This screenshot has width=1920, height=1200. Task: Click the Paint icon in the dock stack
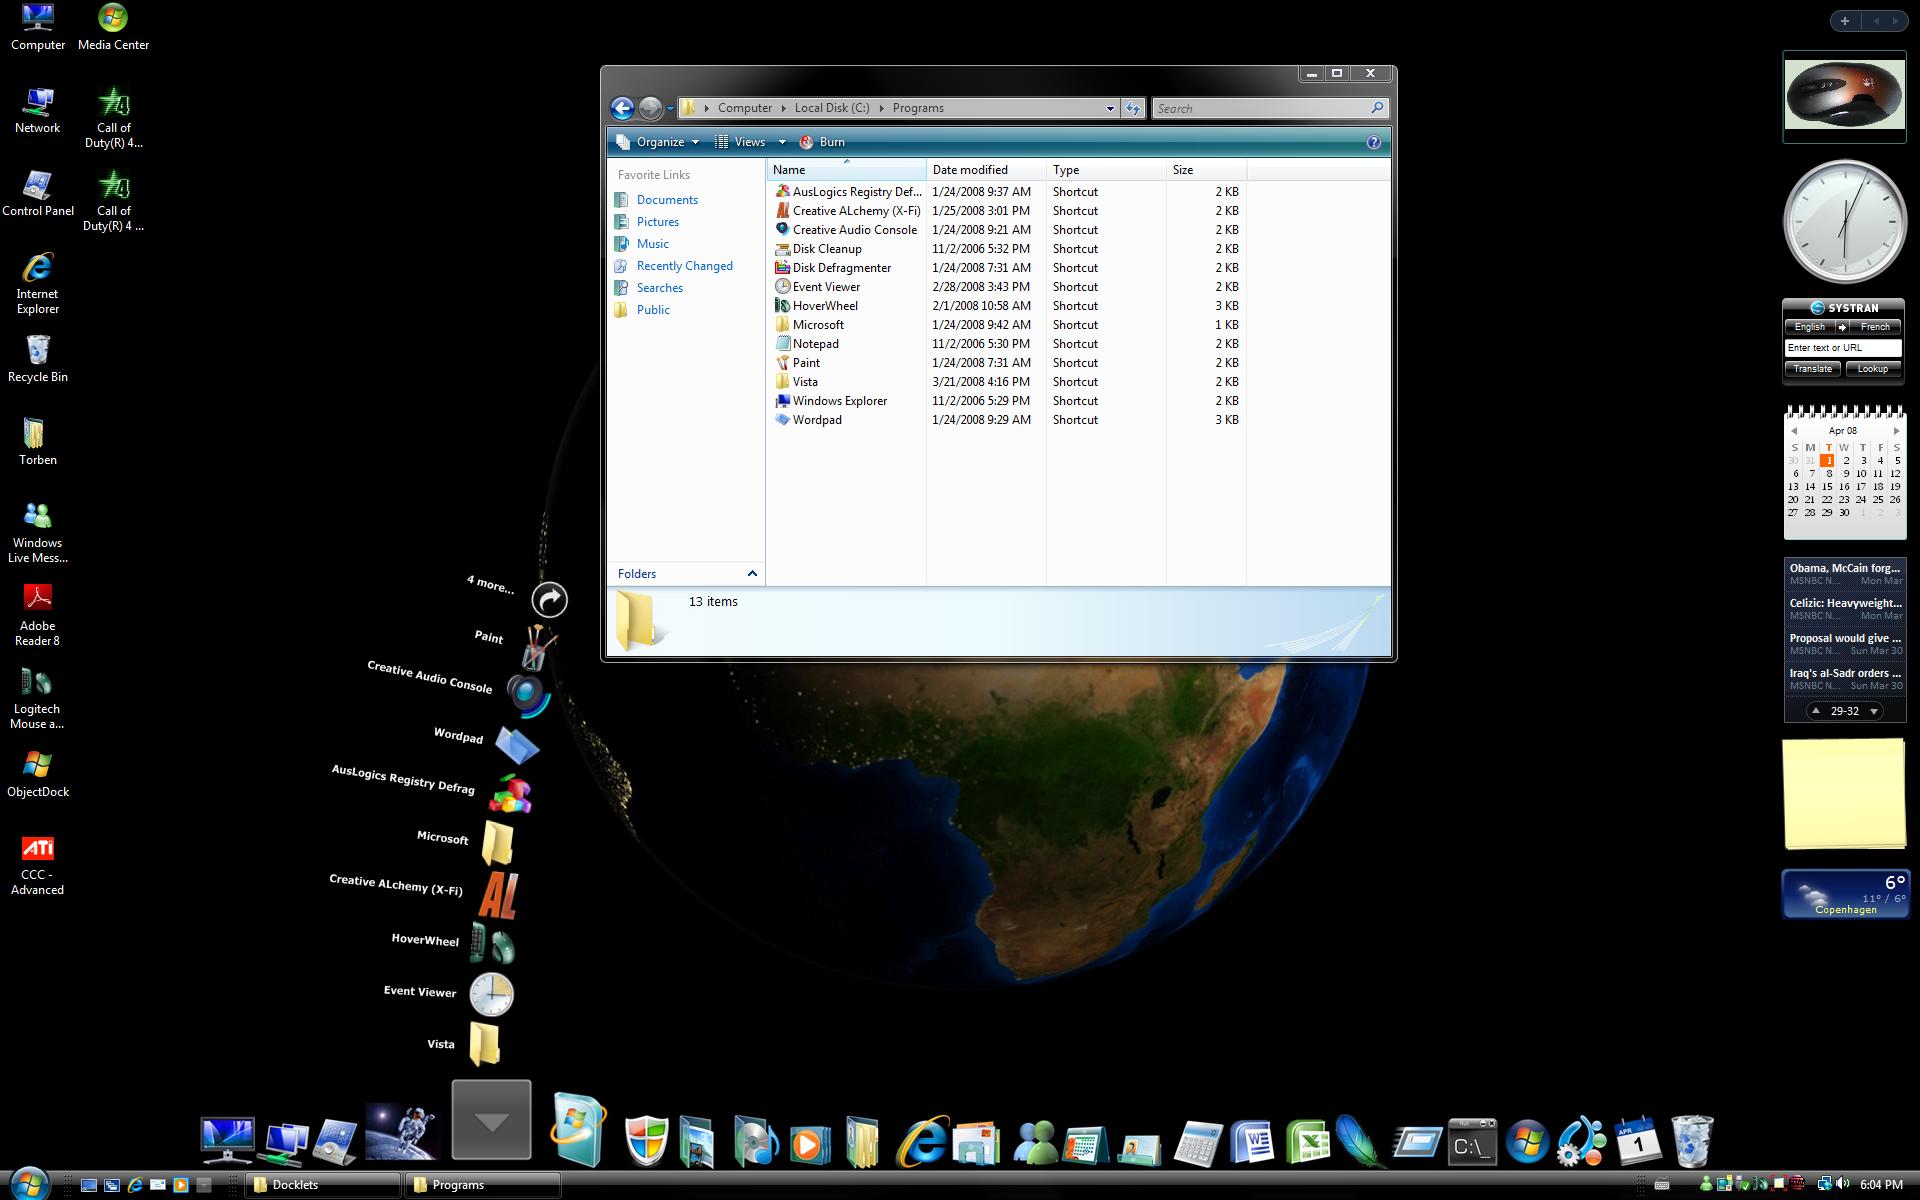537,647
